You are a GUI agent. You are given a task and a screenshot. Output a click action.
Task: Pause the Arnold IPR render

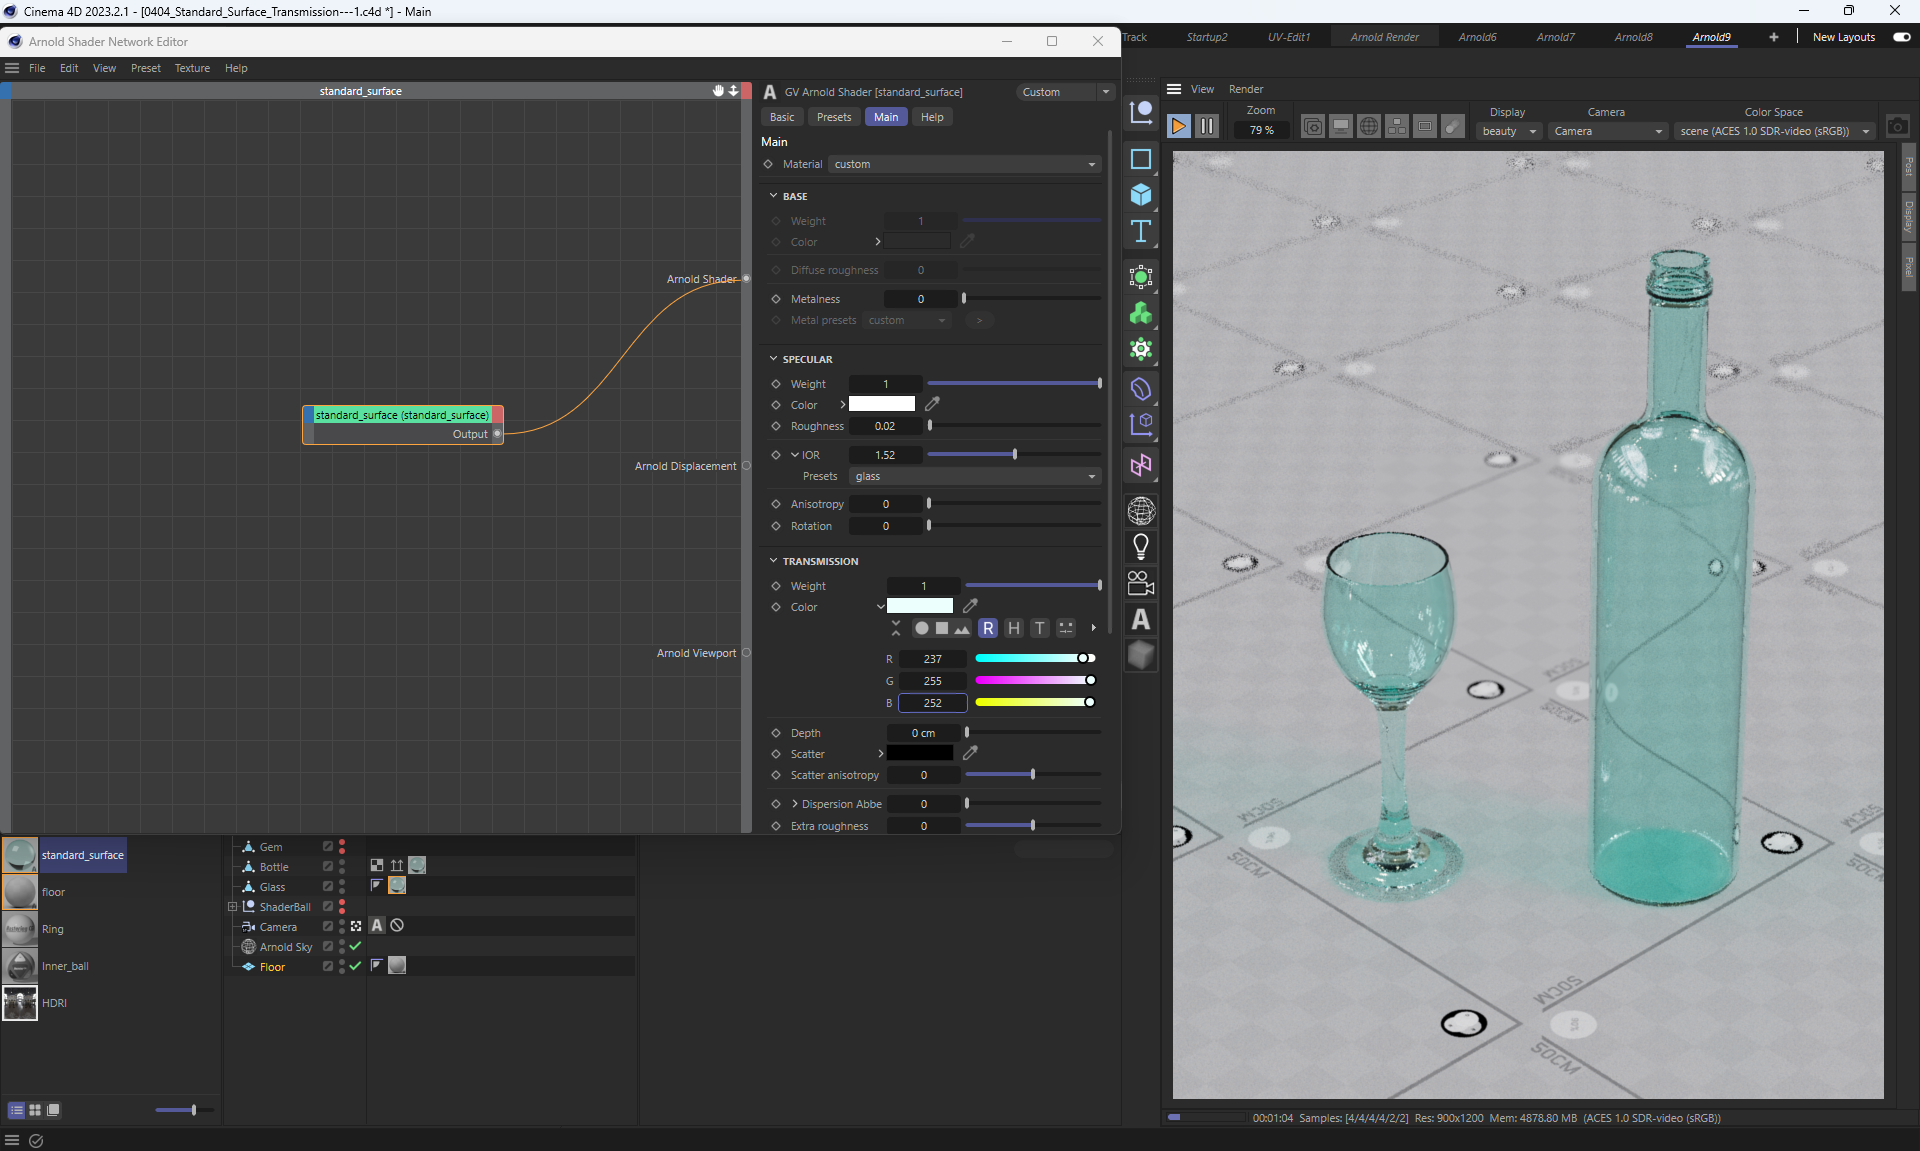click(1207, 126)
